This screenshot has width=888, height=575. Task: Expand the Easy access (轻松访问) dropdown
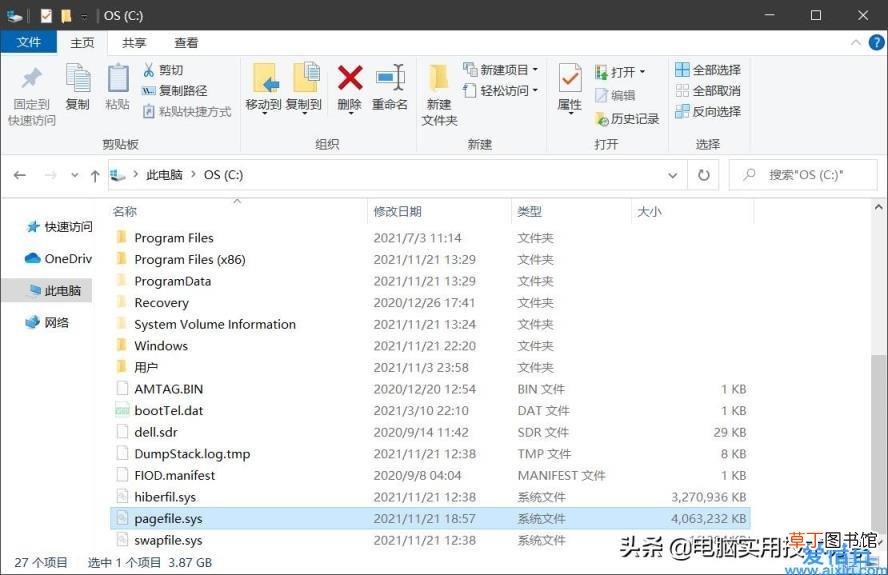point(501,91)
